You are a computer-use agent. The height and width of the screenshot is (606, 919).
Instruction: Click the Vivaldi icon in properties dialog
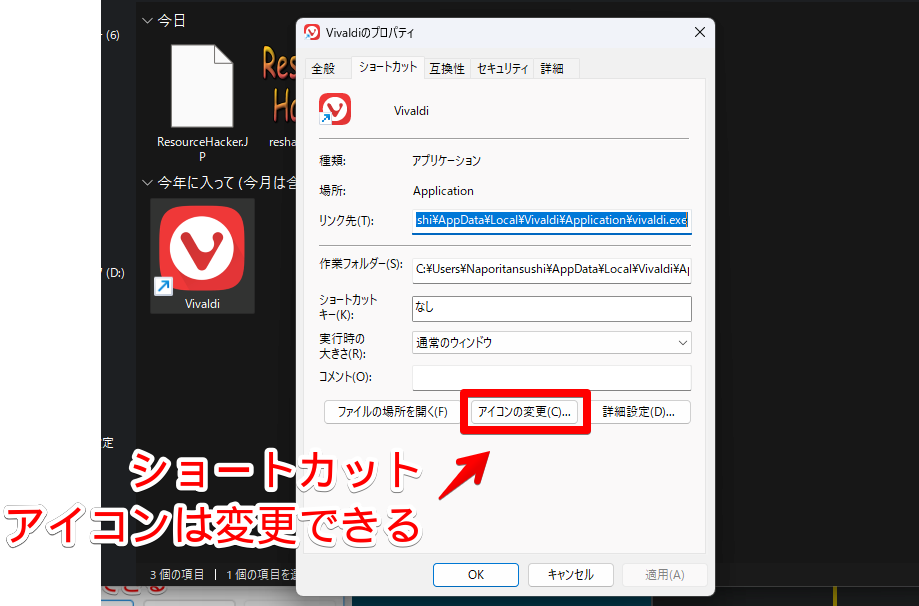pyautogui.click(x=335, y=109)
